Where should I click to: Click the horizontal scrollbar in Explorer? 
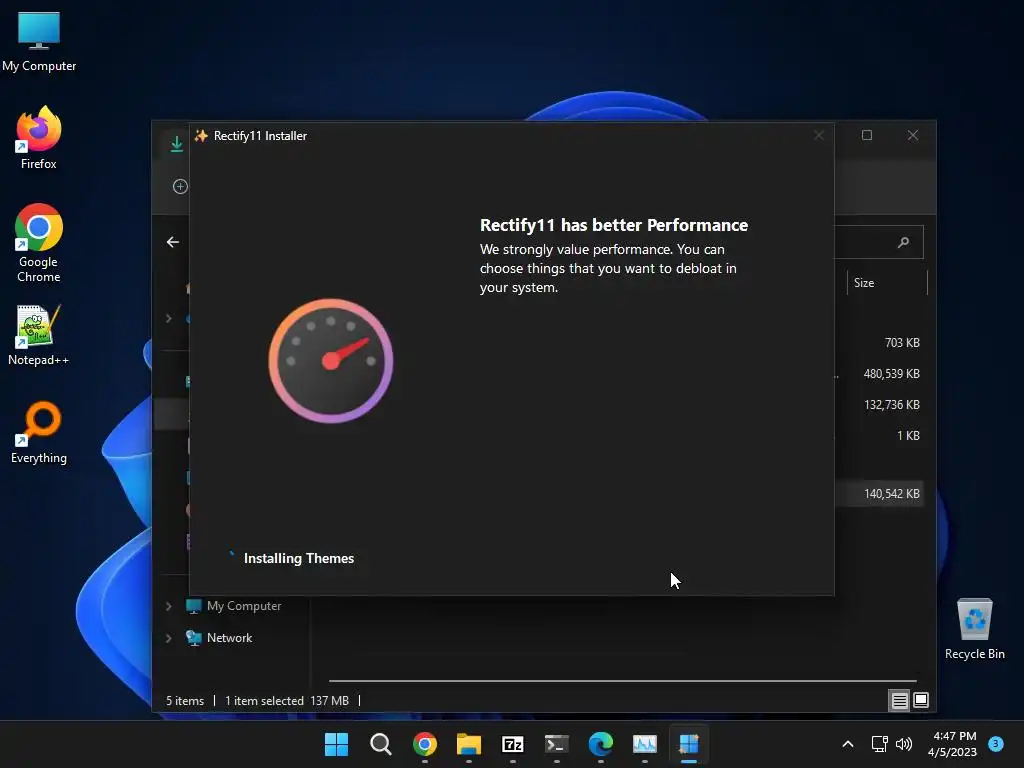pos(622,680)
